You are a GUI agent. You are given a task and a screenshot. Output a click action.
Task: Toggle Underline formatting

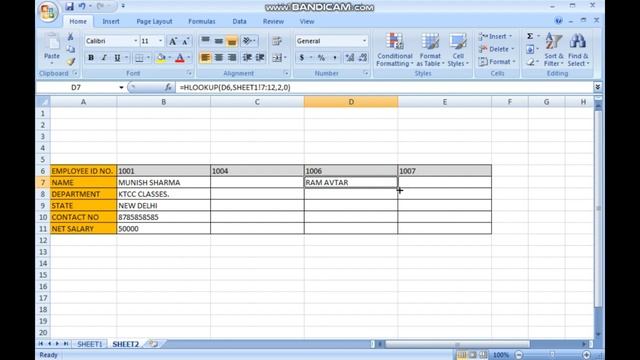point(117,58)
